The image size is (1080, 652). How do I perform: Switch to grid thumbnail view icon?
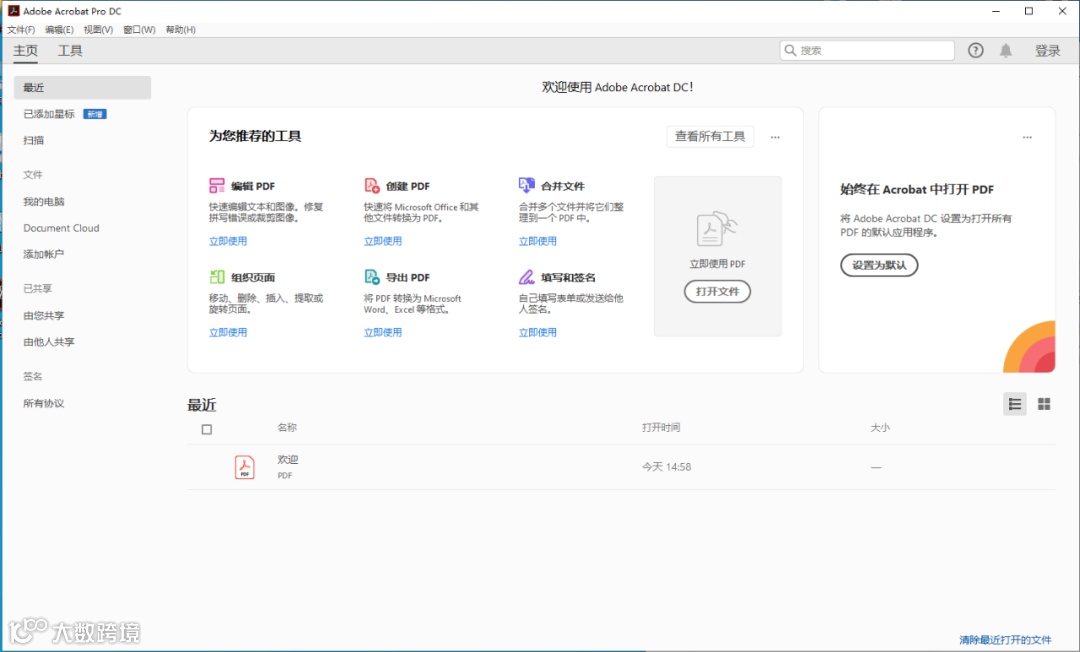(1044, 404)
